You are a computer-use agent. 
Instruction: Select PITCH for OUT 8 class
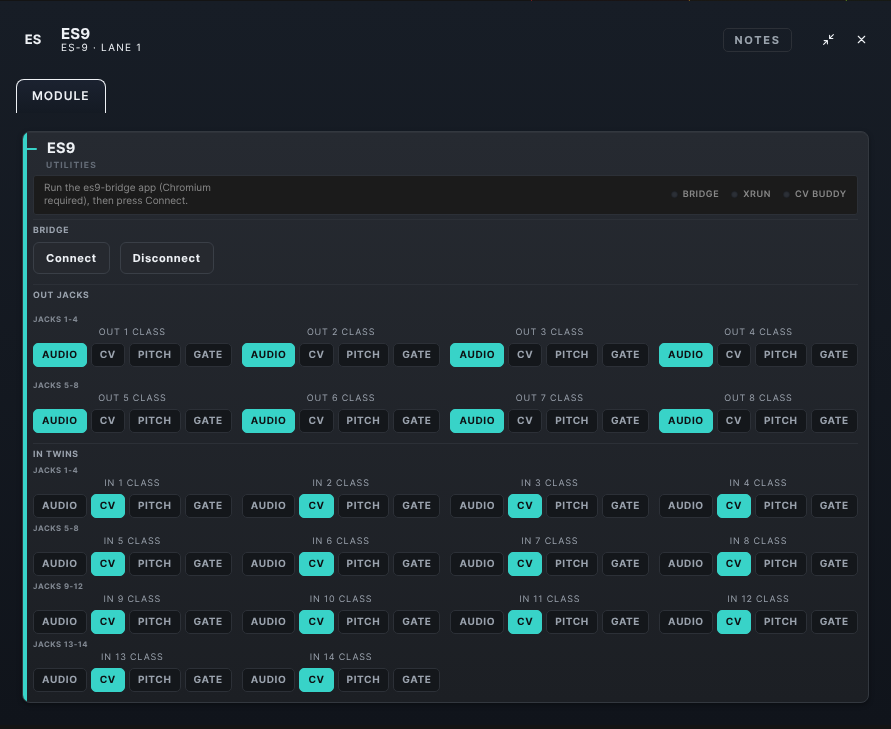click(x=780, y=420)
